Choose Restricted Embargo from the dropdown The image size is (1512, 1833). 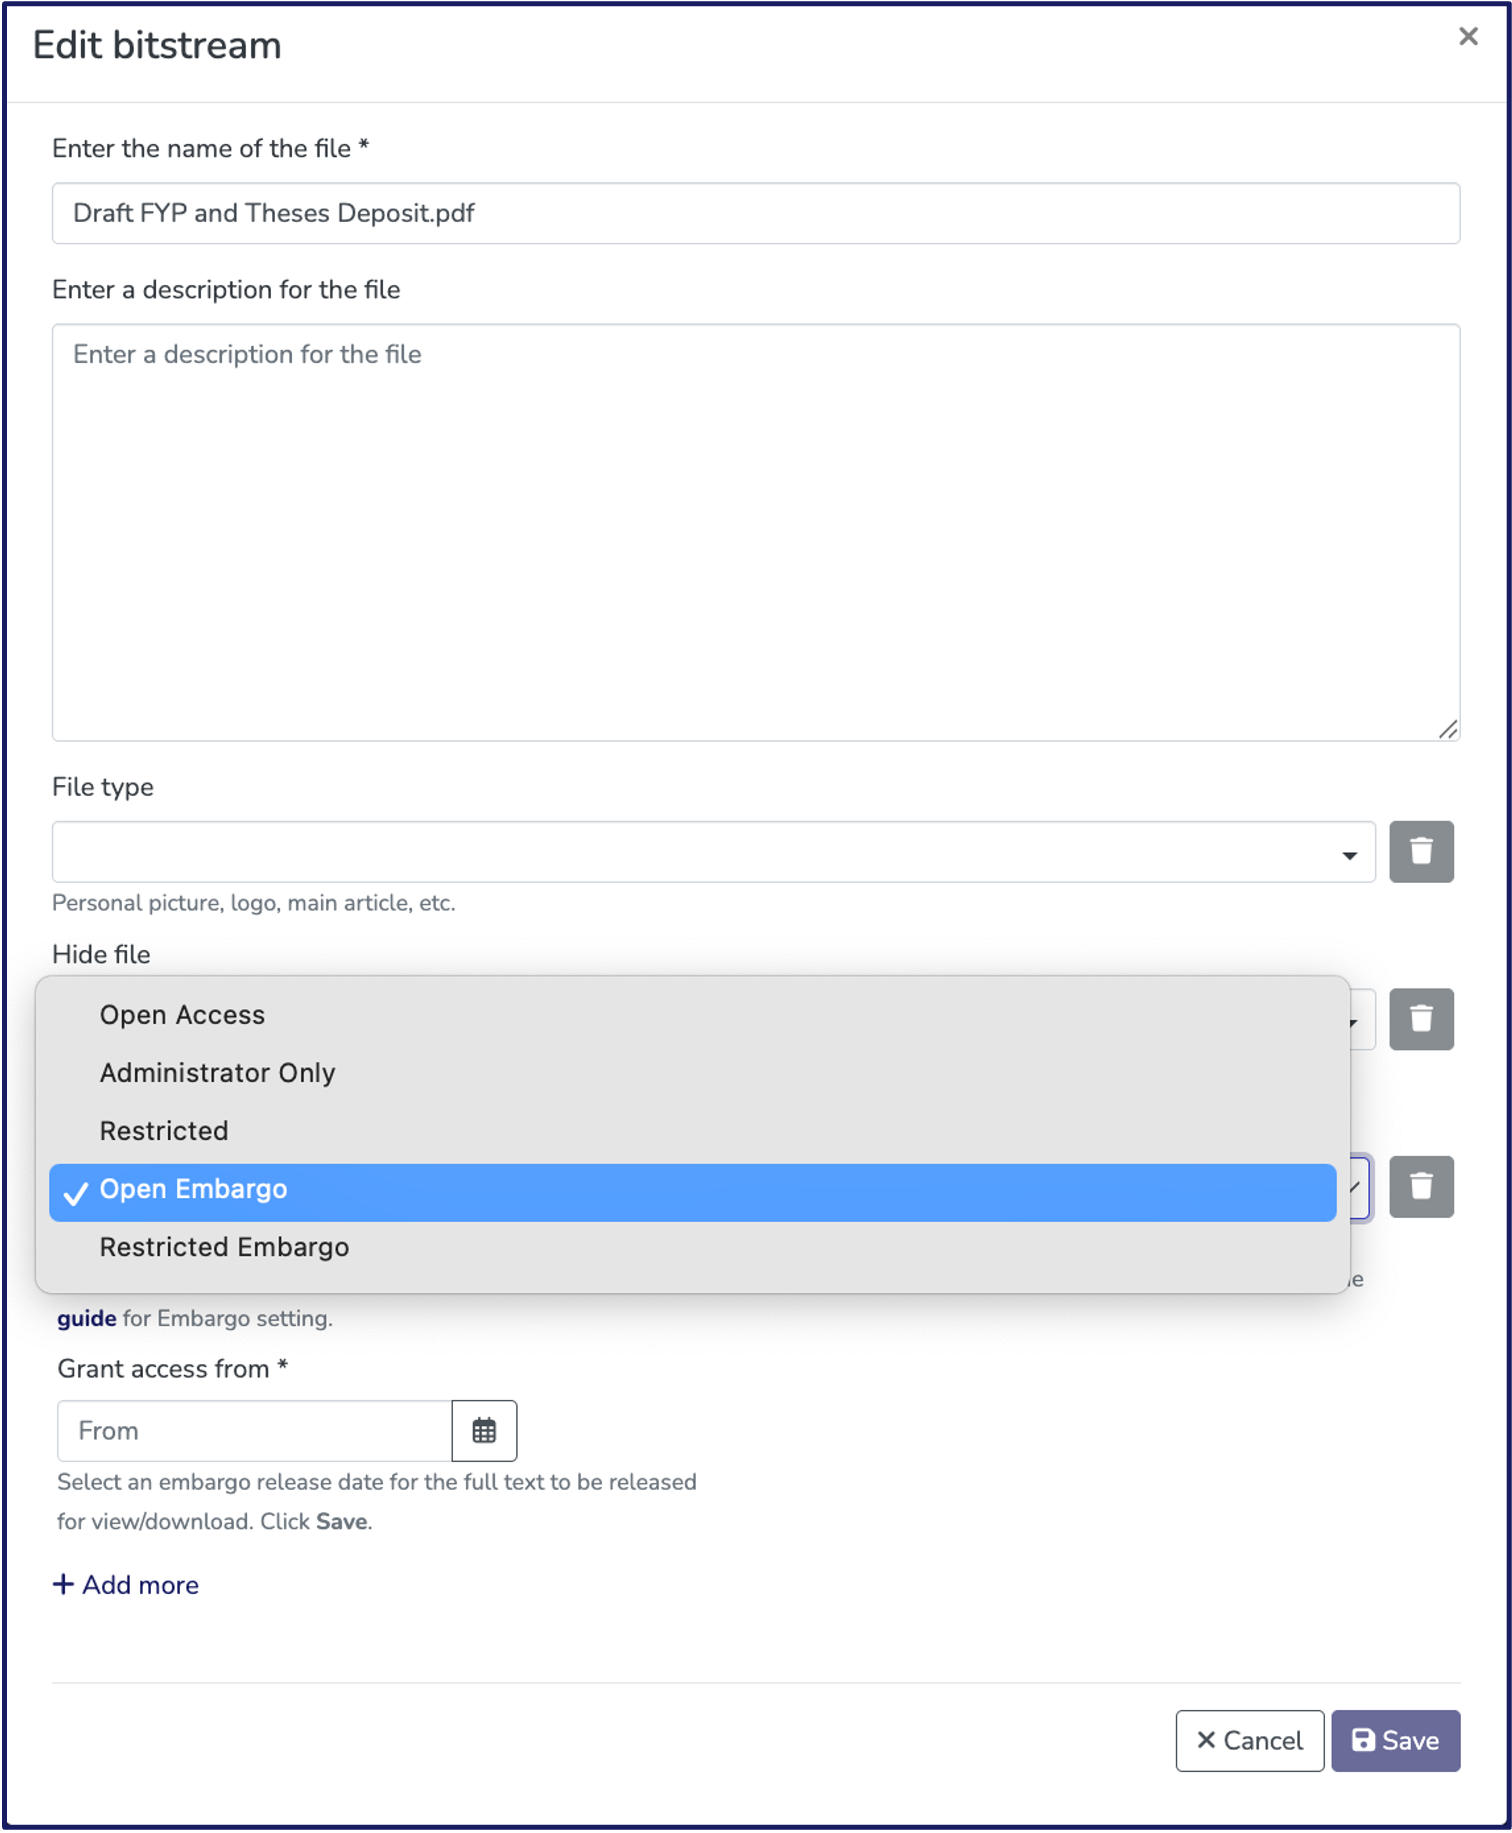tap(224, 1247)
